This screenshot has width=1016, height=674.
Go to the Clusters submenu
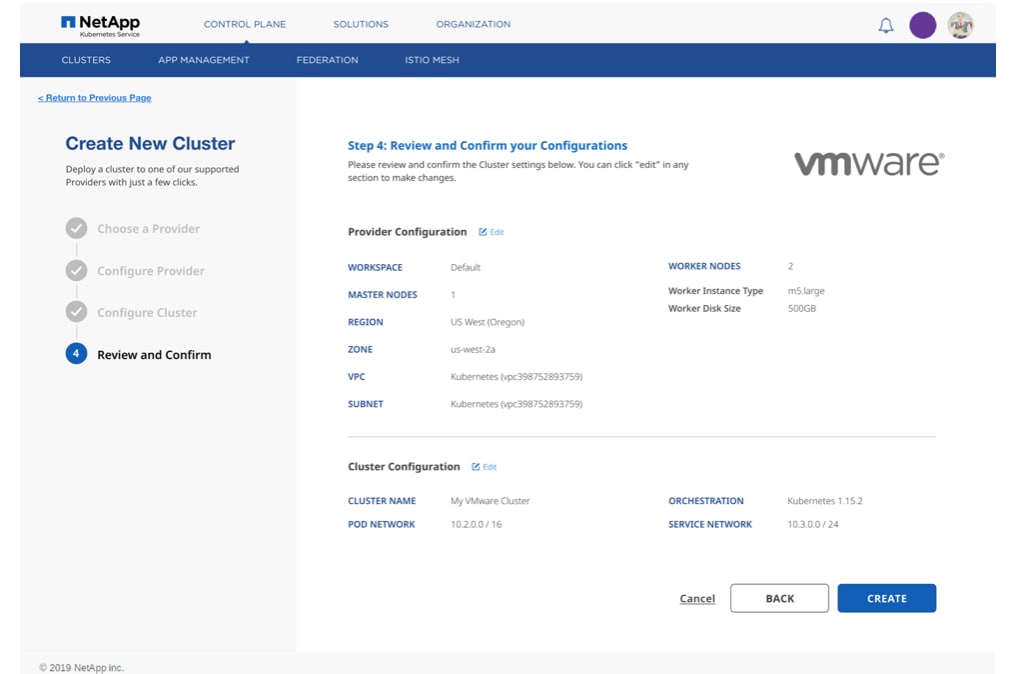click(86, 60)
